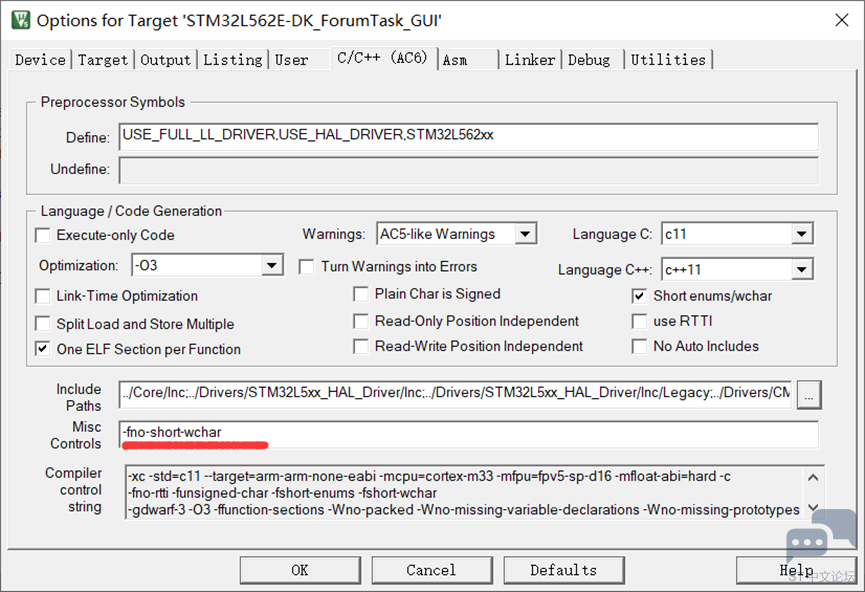Close the Options for Target dialog
Screen dimensions: 865x592
tap(842, 20)
